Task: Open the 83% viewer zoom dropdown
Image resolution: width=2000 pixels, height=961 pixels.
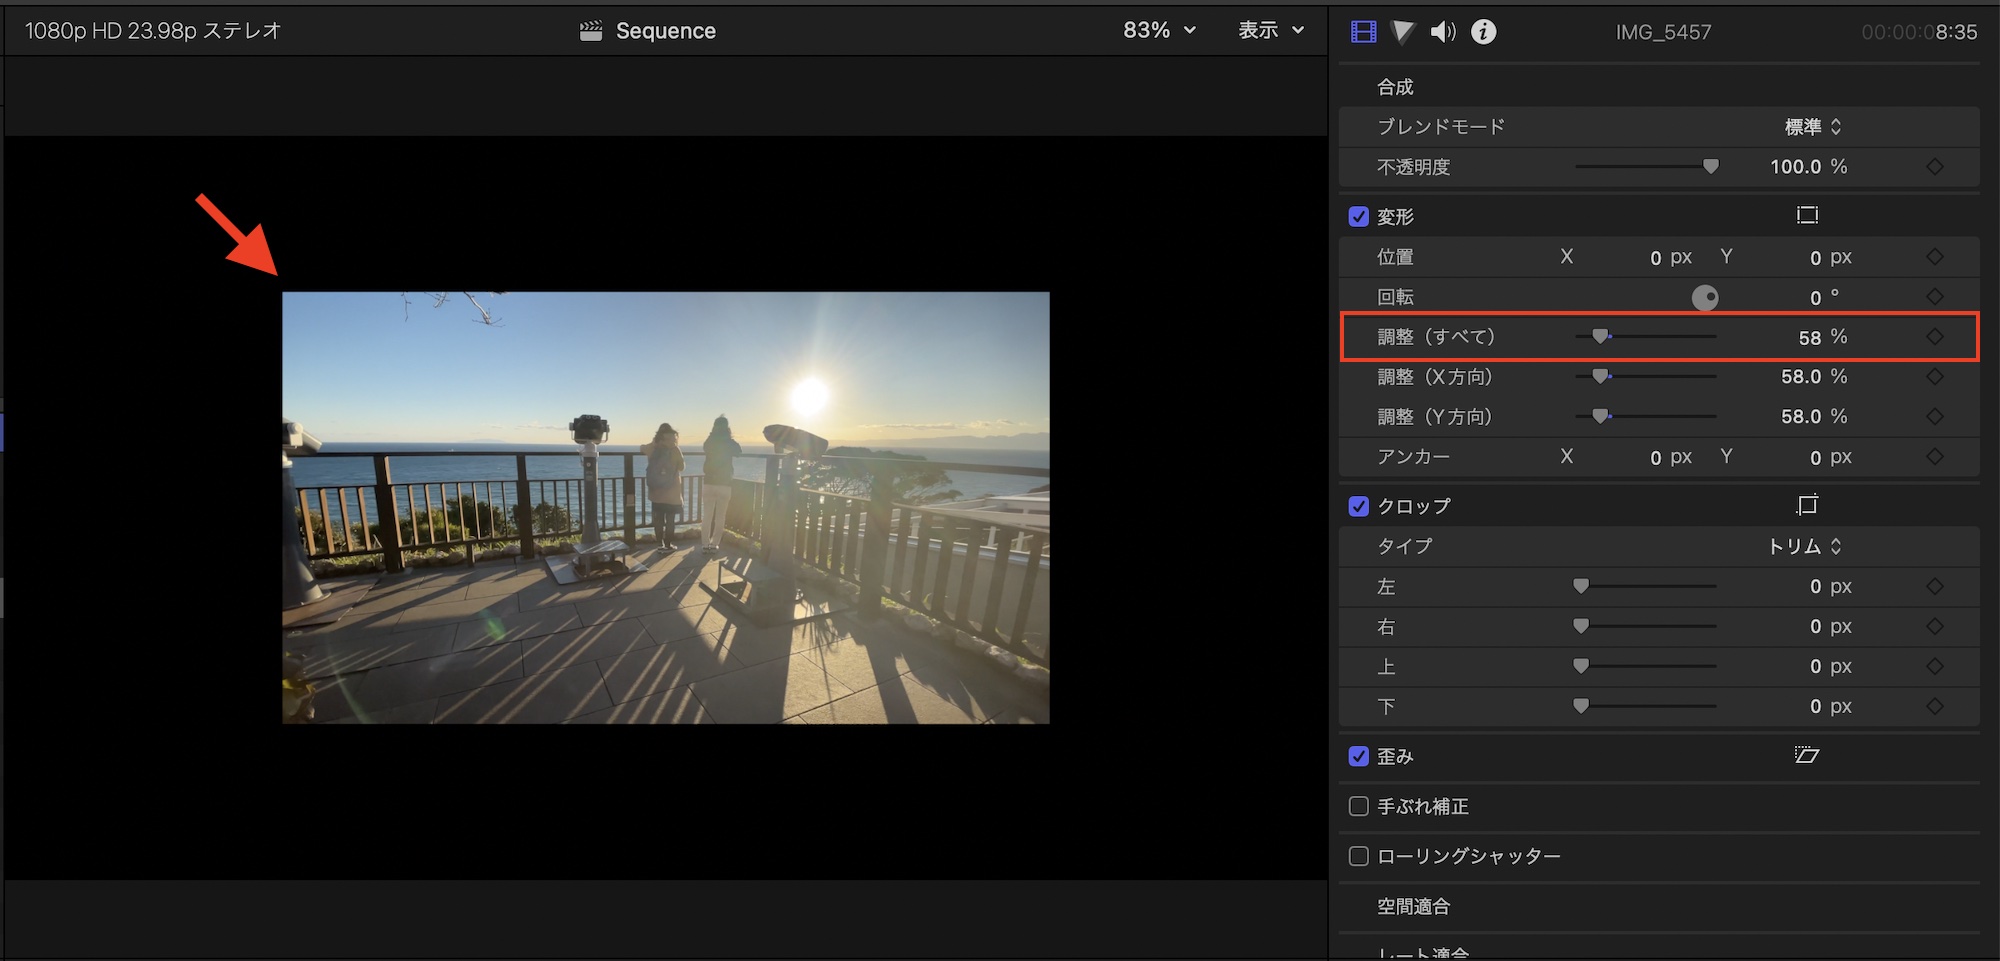Action: pyautogui.click(x=1159, y=31)
